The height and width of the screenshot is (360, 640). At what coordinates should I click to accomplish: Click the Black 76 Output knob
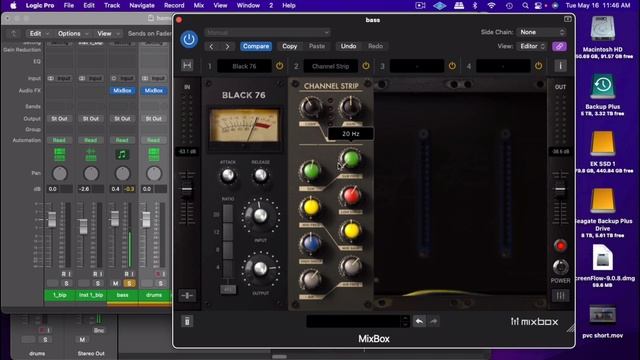coord(260,269)
